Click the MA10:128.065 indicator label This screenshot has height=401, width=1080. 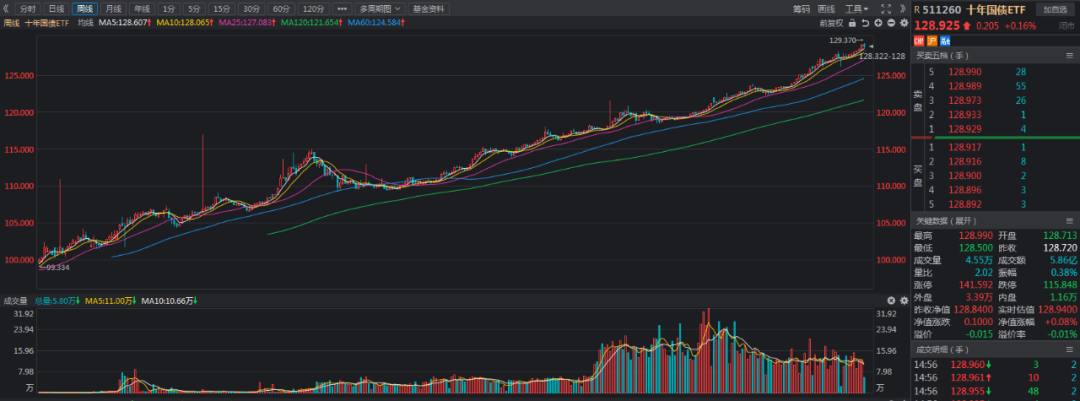pos(184,23)
